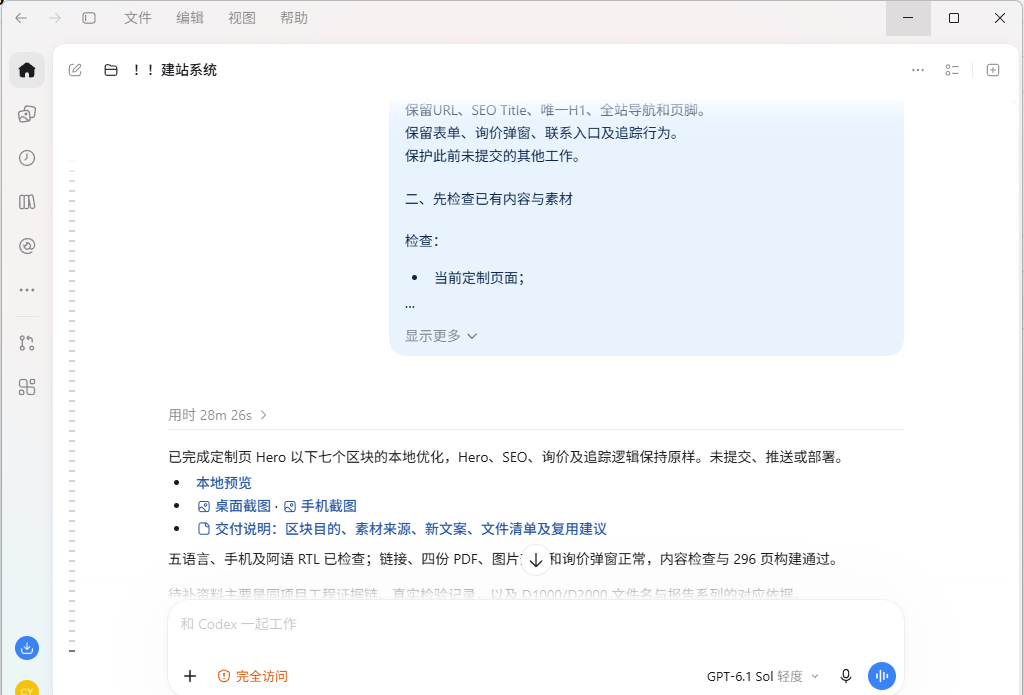
Task: Open the 桌面截图 image link
Action: pos(234,506)
